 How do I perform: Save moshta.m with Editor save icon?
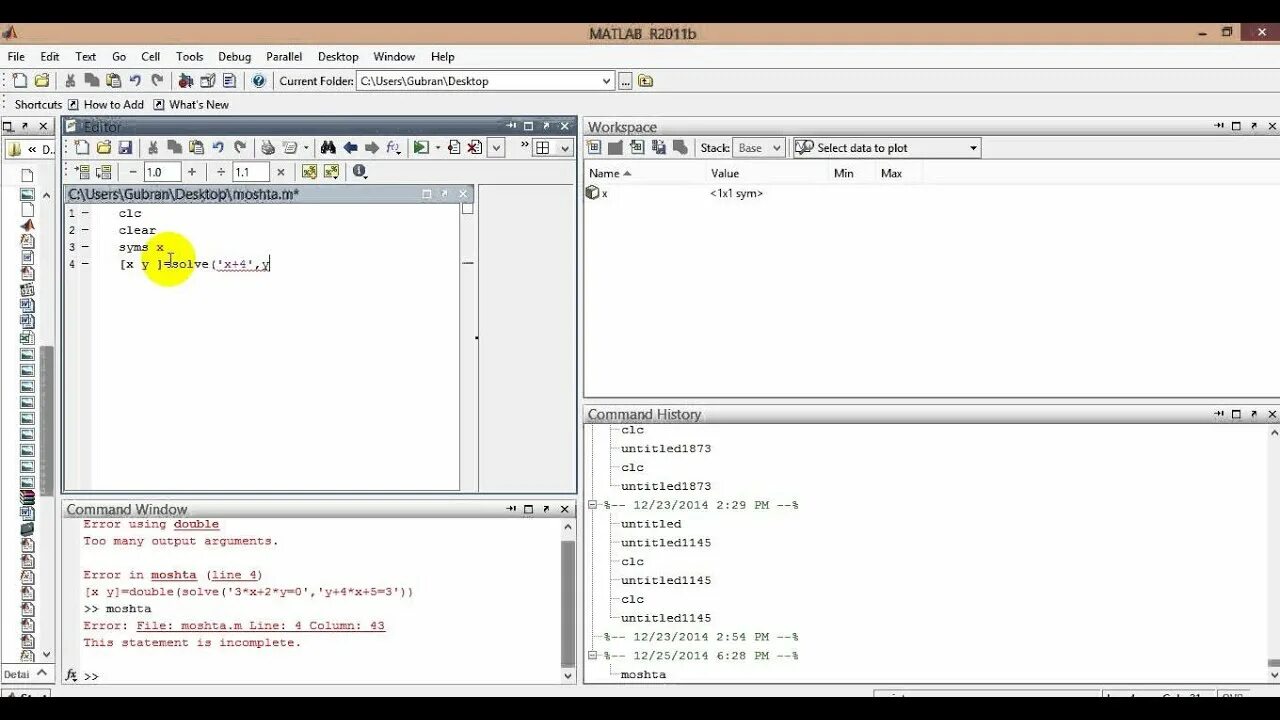pos(125,147)
